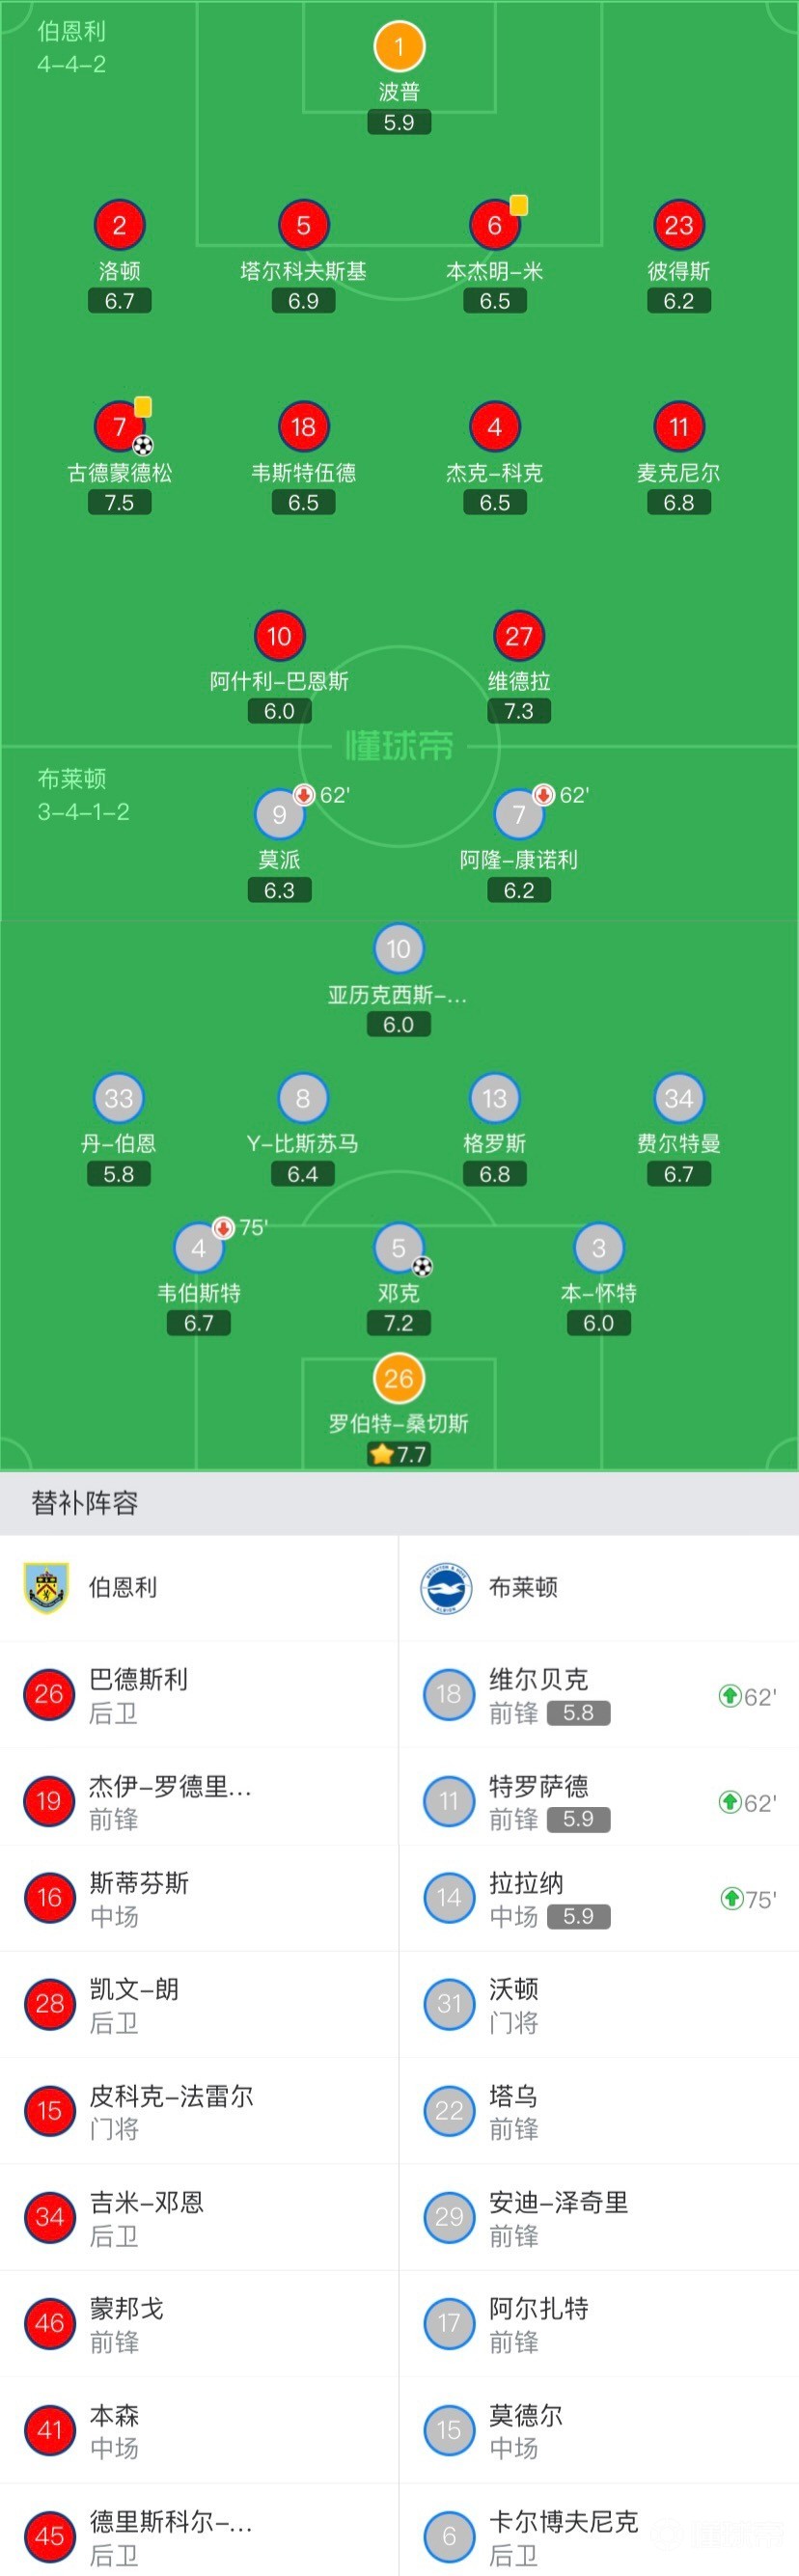
Task: Select substitute 维尔贝克 number 18 row
Action: coord(599,1695)
